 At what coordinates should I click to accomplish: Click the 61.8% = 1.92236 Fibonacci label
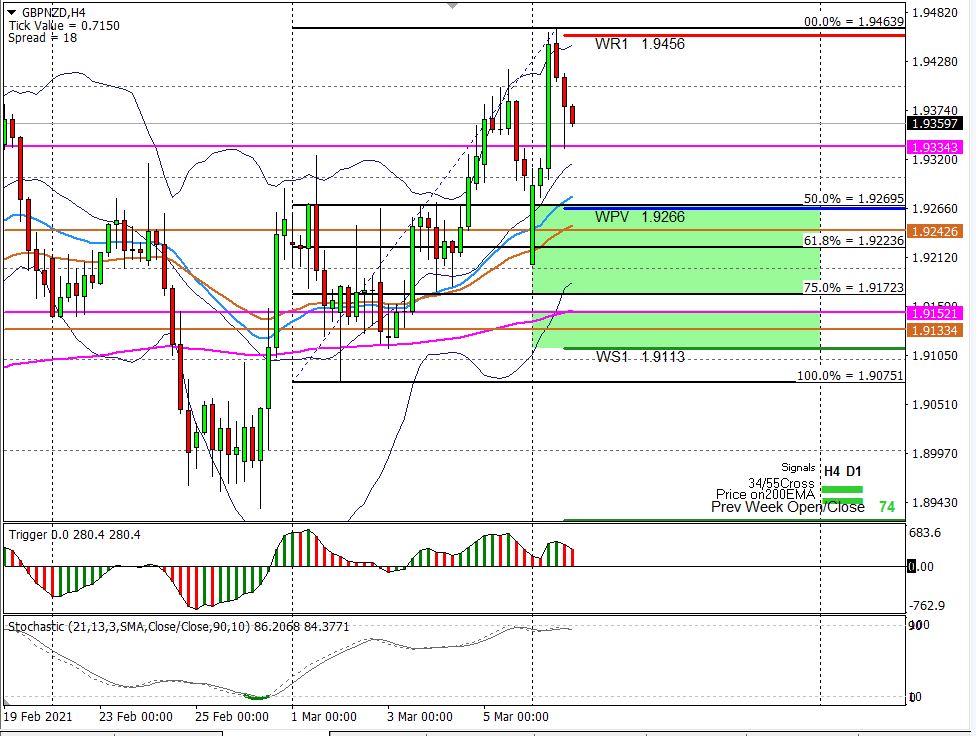(x=853, y=241)
